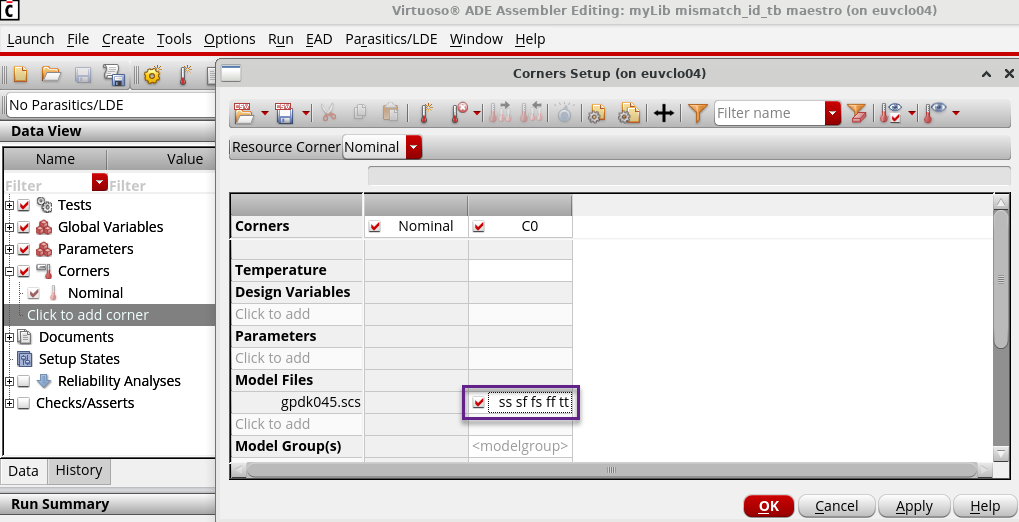
Task: Toggle the Parameters checkbox in Data View
Action: coord(24,250)
